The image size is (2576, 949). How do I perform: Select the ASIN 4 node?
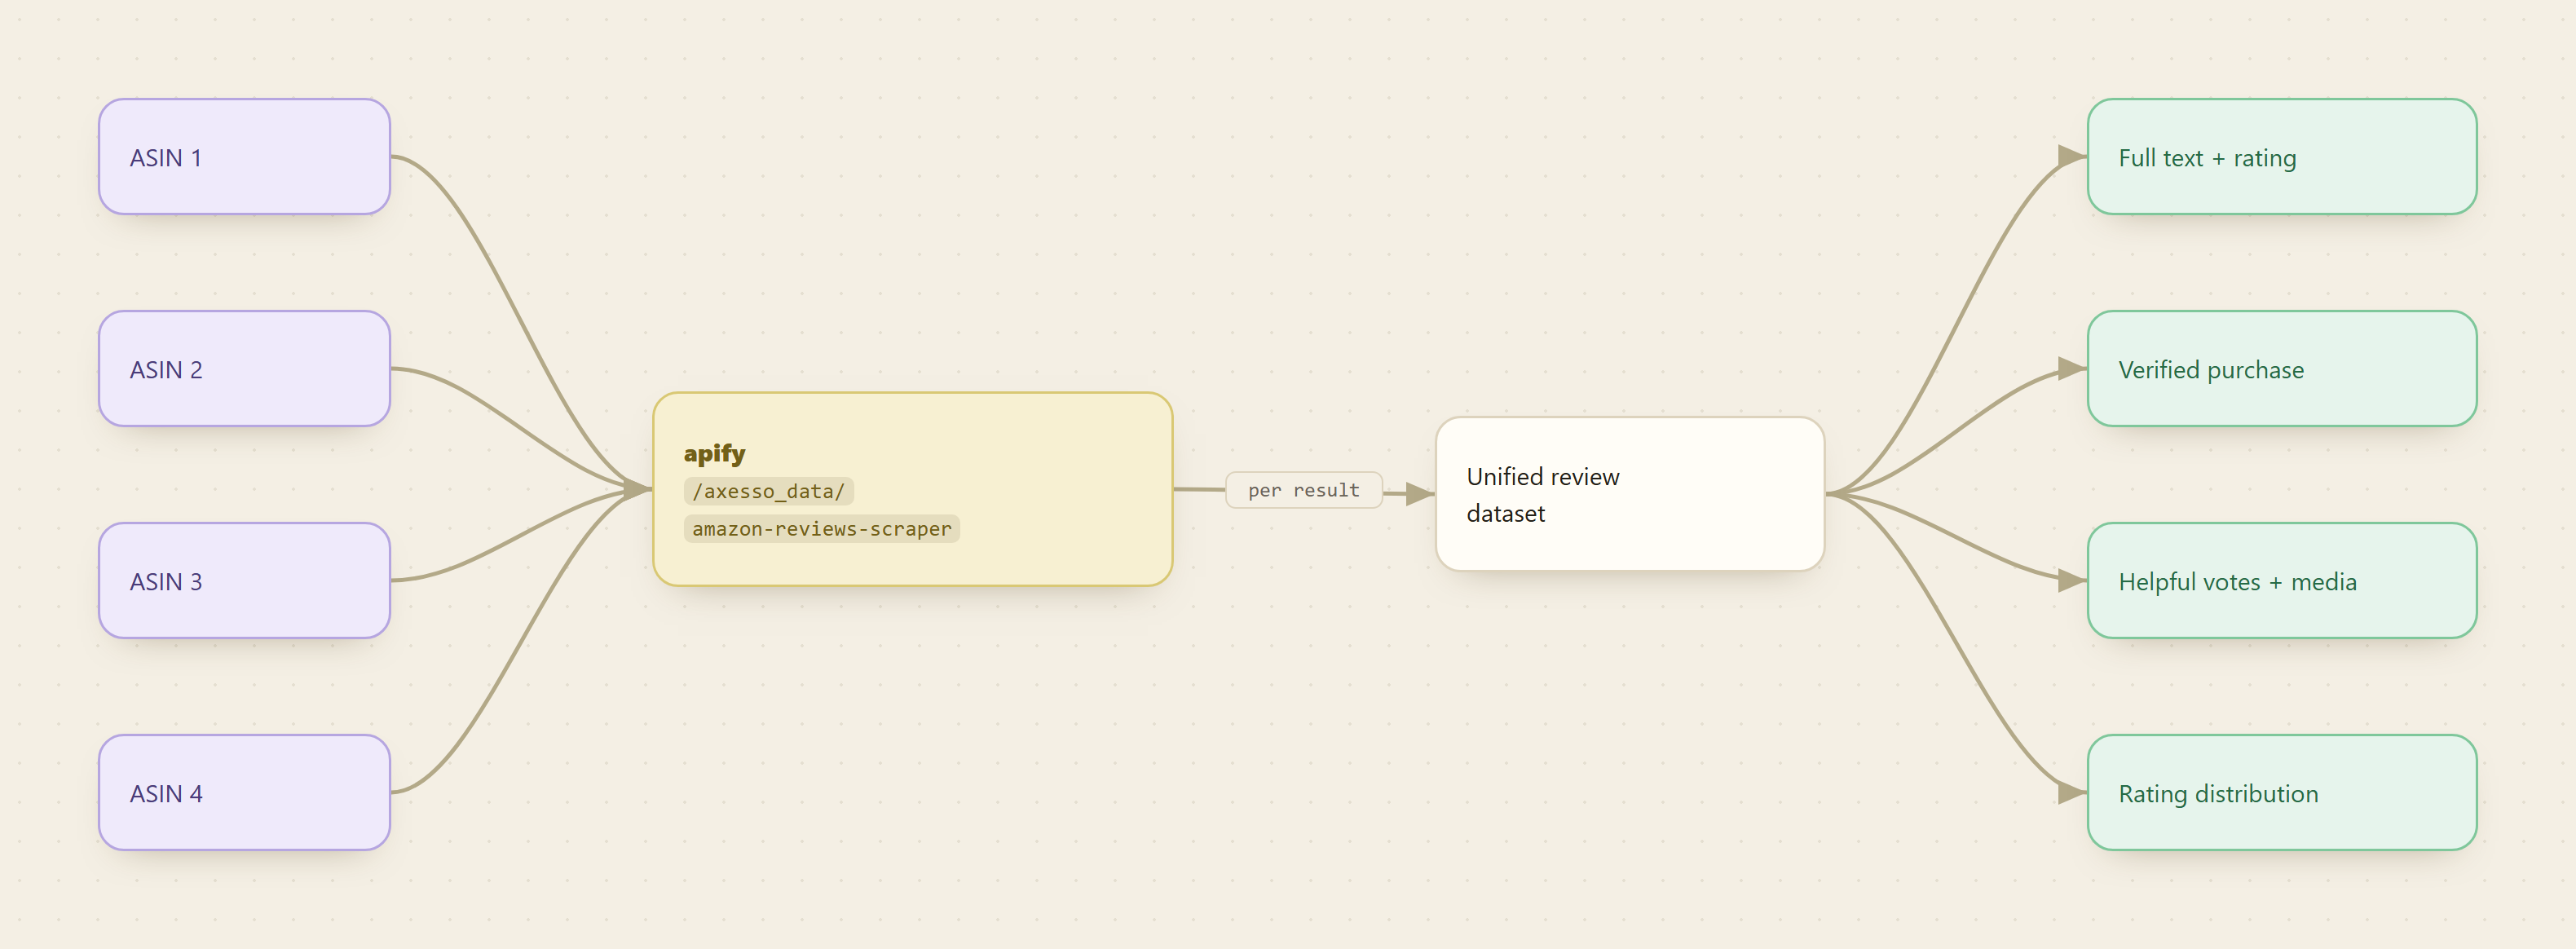click(244, 793)
